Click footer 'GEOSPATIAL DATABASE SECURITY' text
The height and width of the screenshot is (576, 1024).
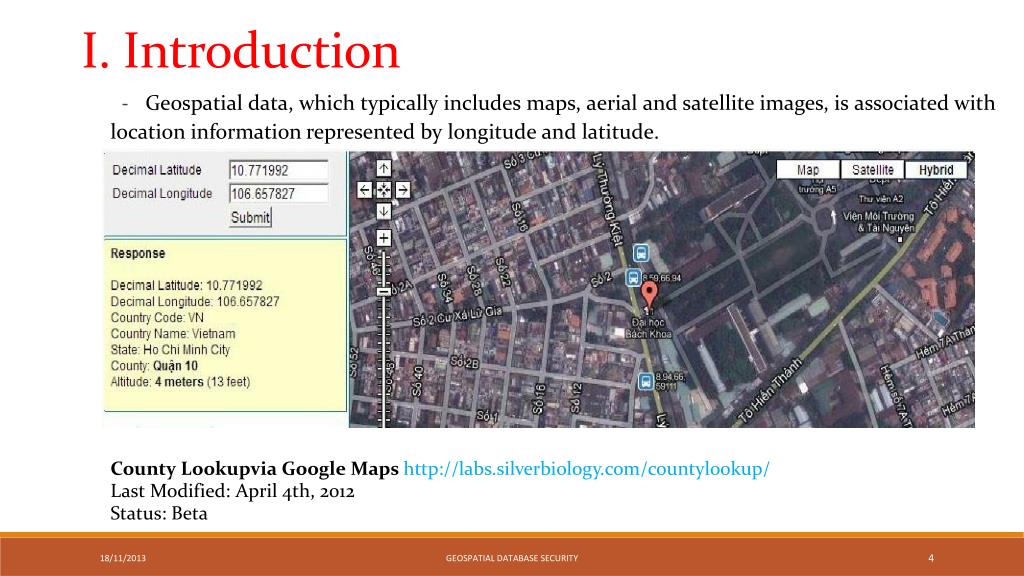[x=512, y=558]
